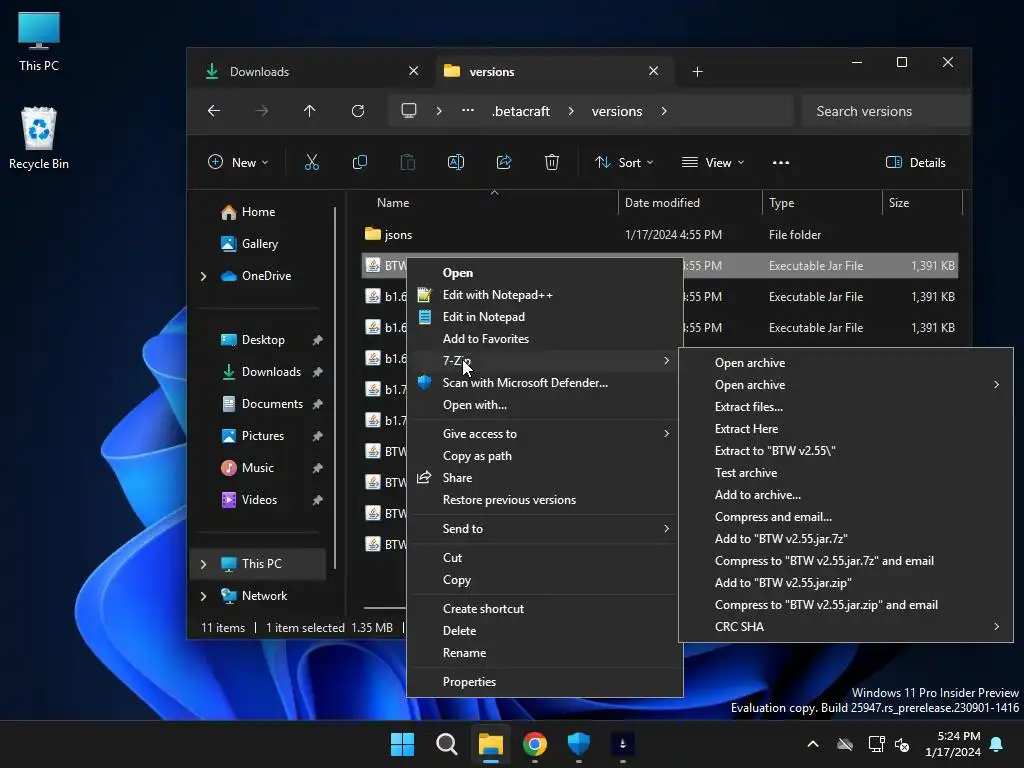
Task: Click Properties in the context menu
Action: click(x=470, y=682)
